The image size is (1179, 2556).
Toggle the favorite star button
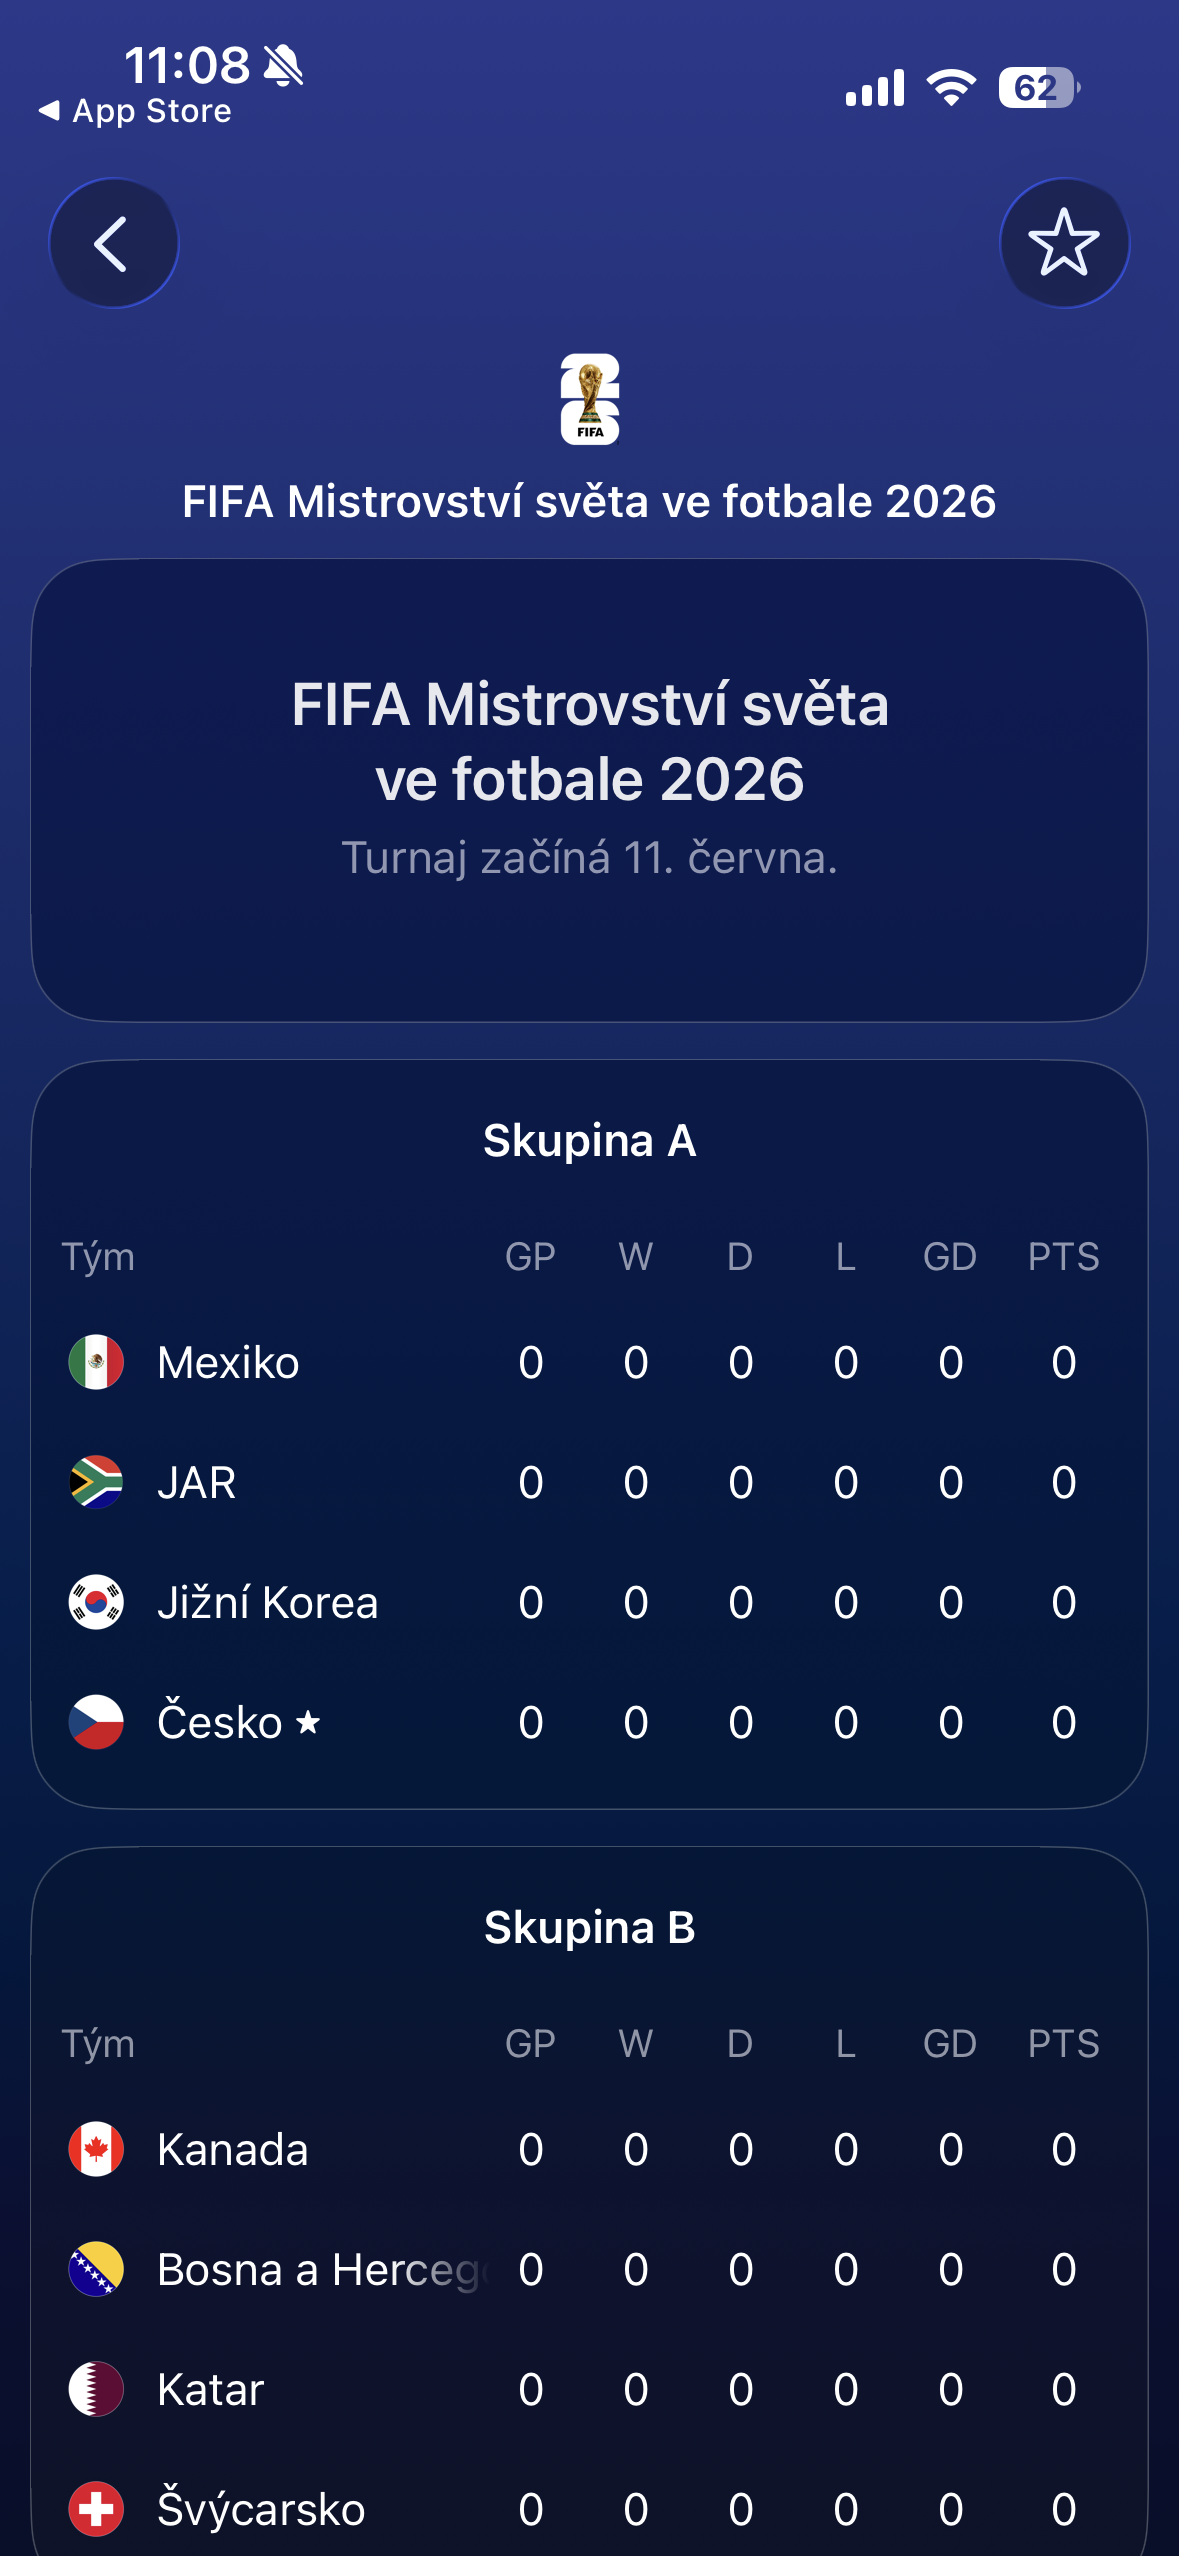point(1064,243)
